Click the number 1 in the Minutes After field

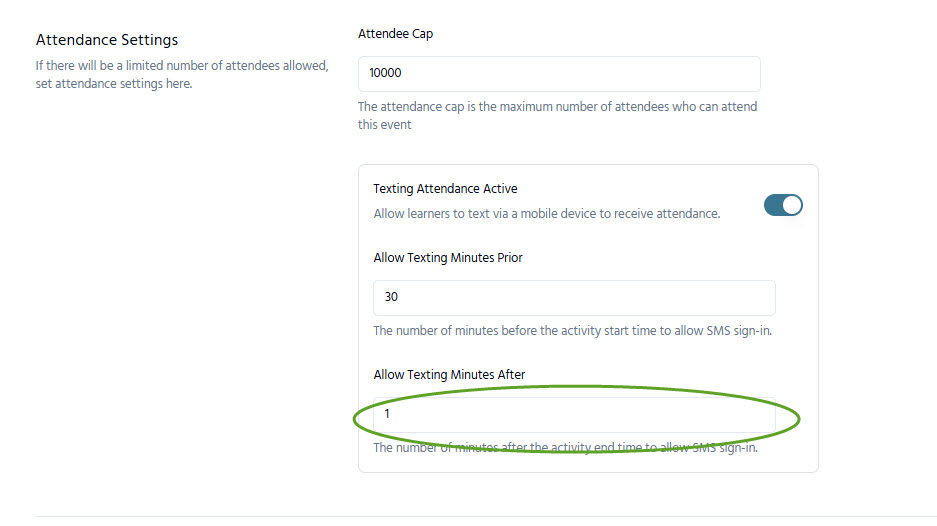387,414
